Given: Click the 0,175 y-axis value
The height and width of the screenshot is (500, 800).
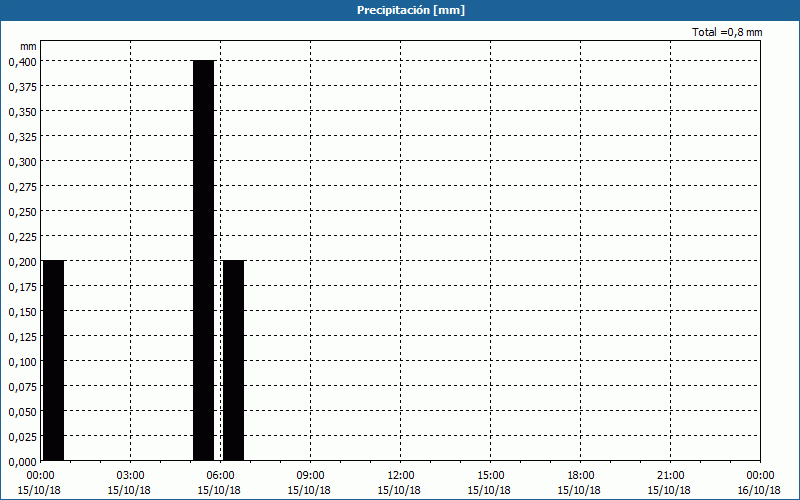Looking at the screenshot, I should pos(23,287).
